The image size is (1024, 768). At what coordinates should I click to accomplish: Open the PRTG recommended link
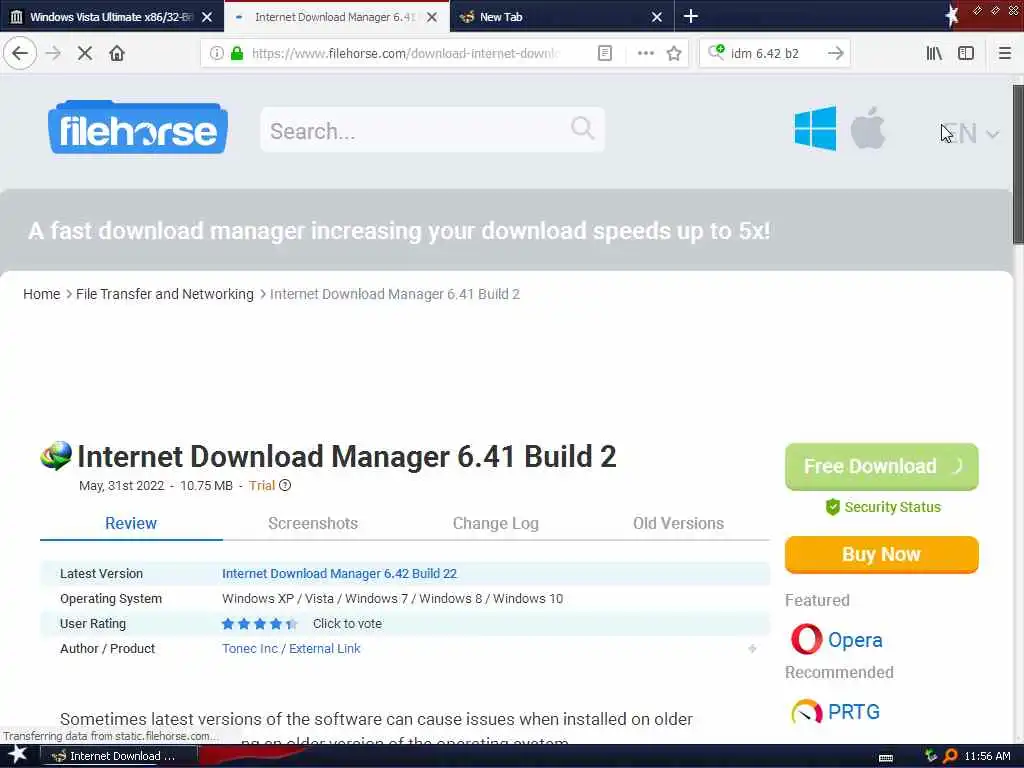(854, 711)
